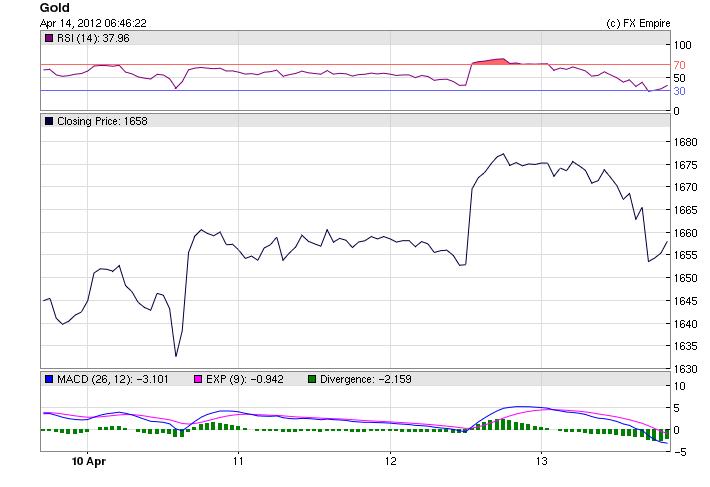Click the red shaded RSI overbought area
710x487 pixels.
pyautogui.click(x=493, y=62)
